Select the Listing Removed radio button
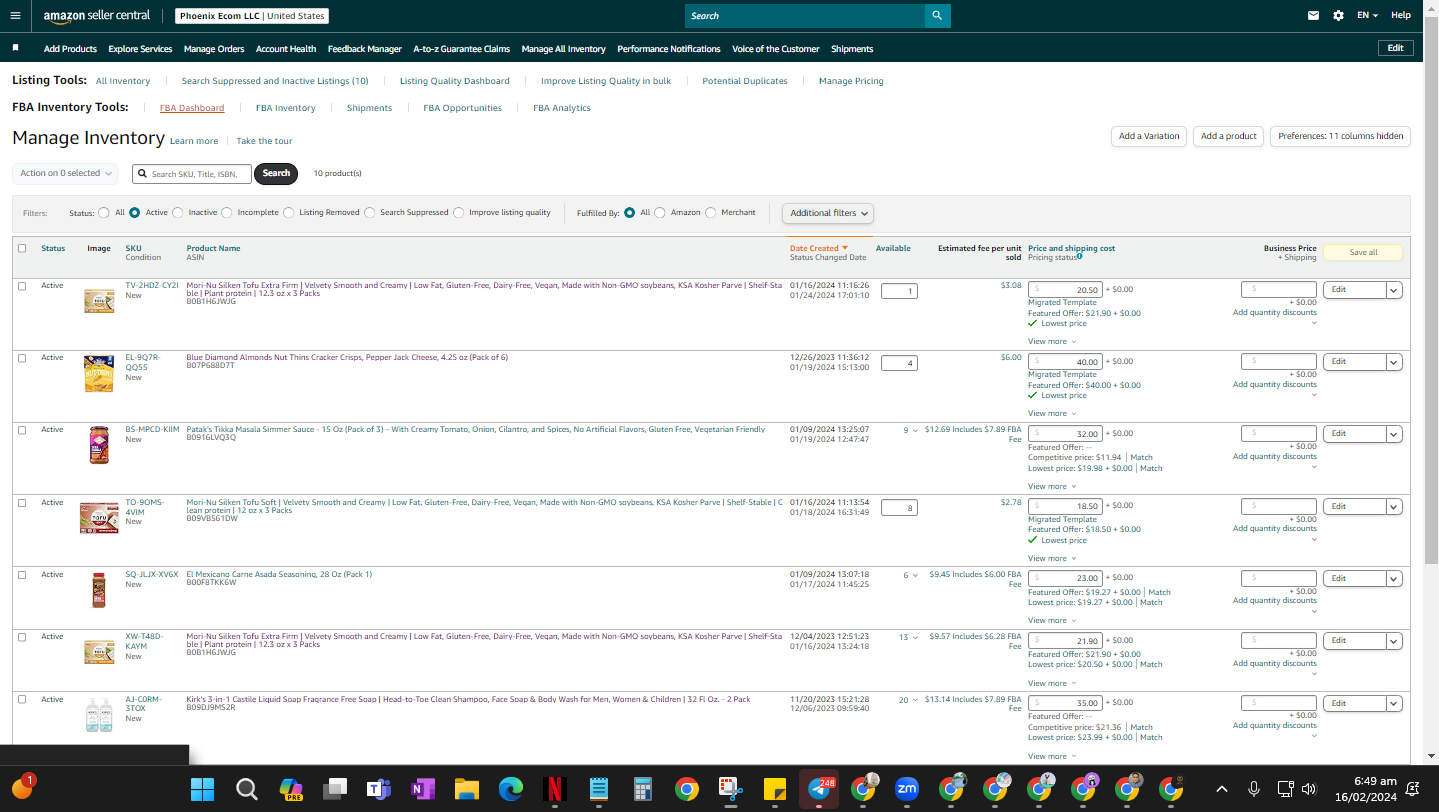This screenshot has width=1439, height=812. (289, 212)
